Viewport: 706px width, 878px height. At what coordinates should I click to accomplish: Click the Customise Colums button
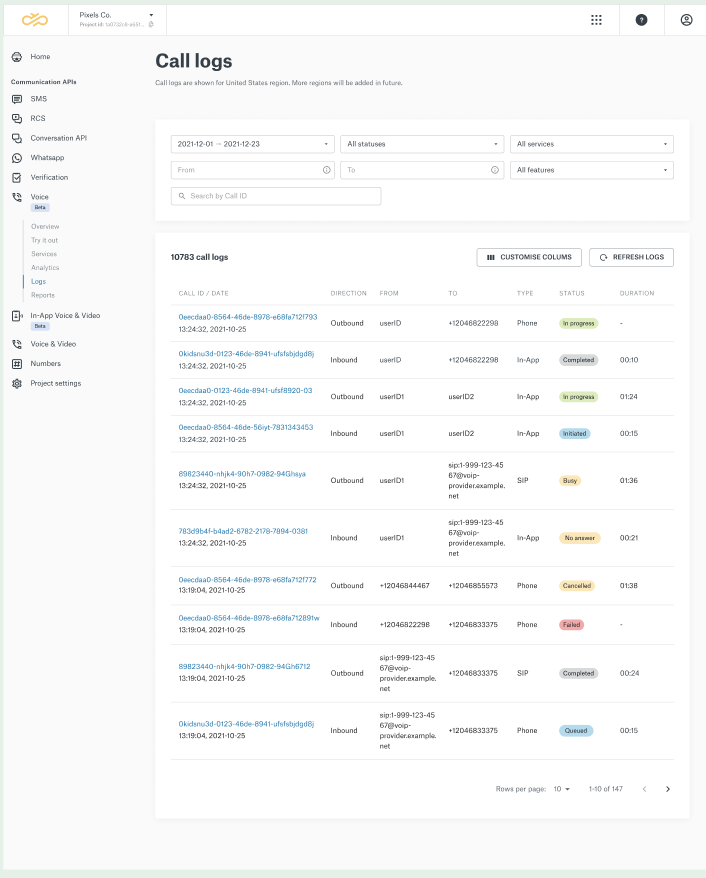tap(529, 257)
